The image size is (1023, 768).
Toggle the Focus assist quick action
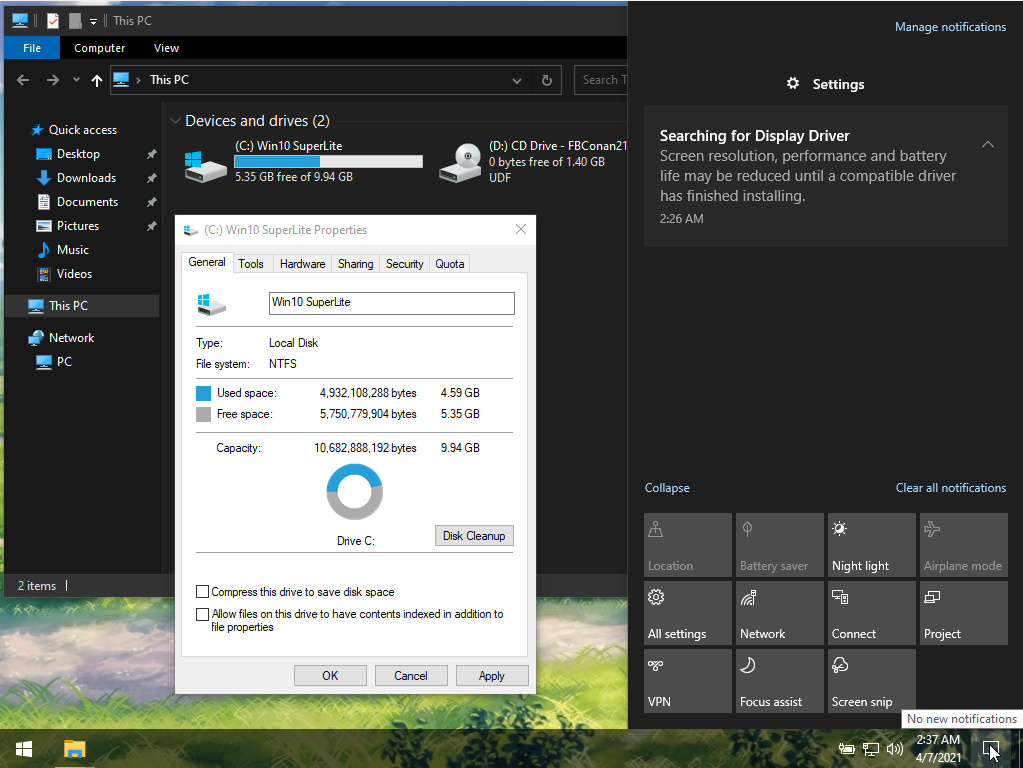780,681
